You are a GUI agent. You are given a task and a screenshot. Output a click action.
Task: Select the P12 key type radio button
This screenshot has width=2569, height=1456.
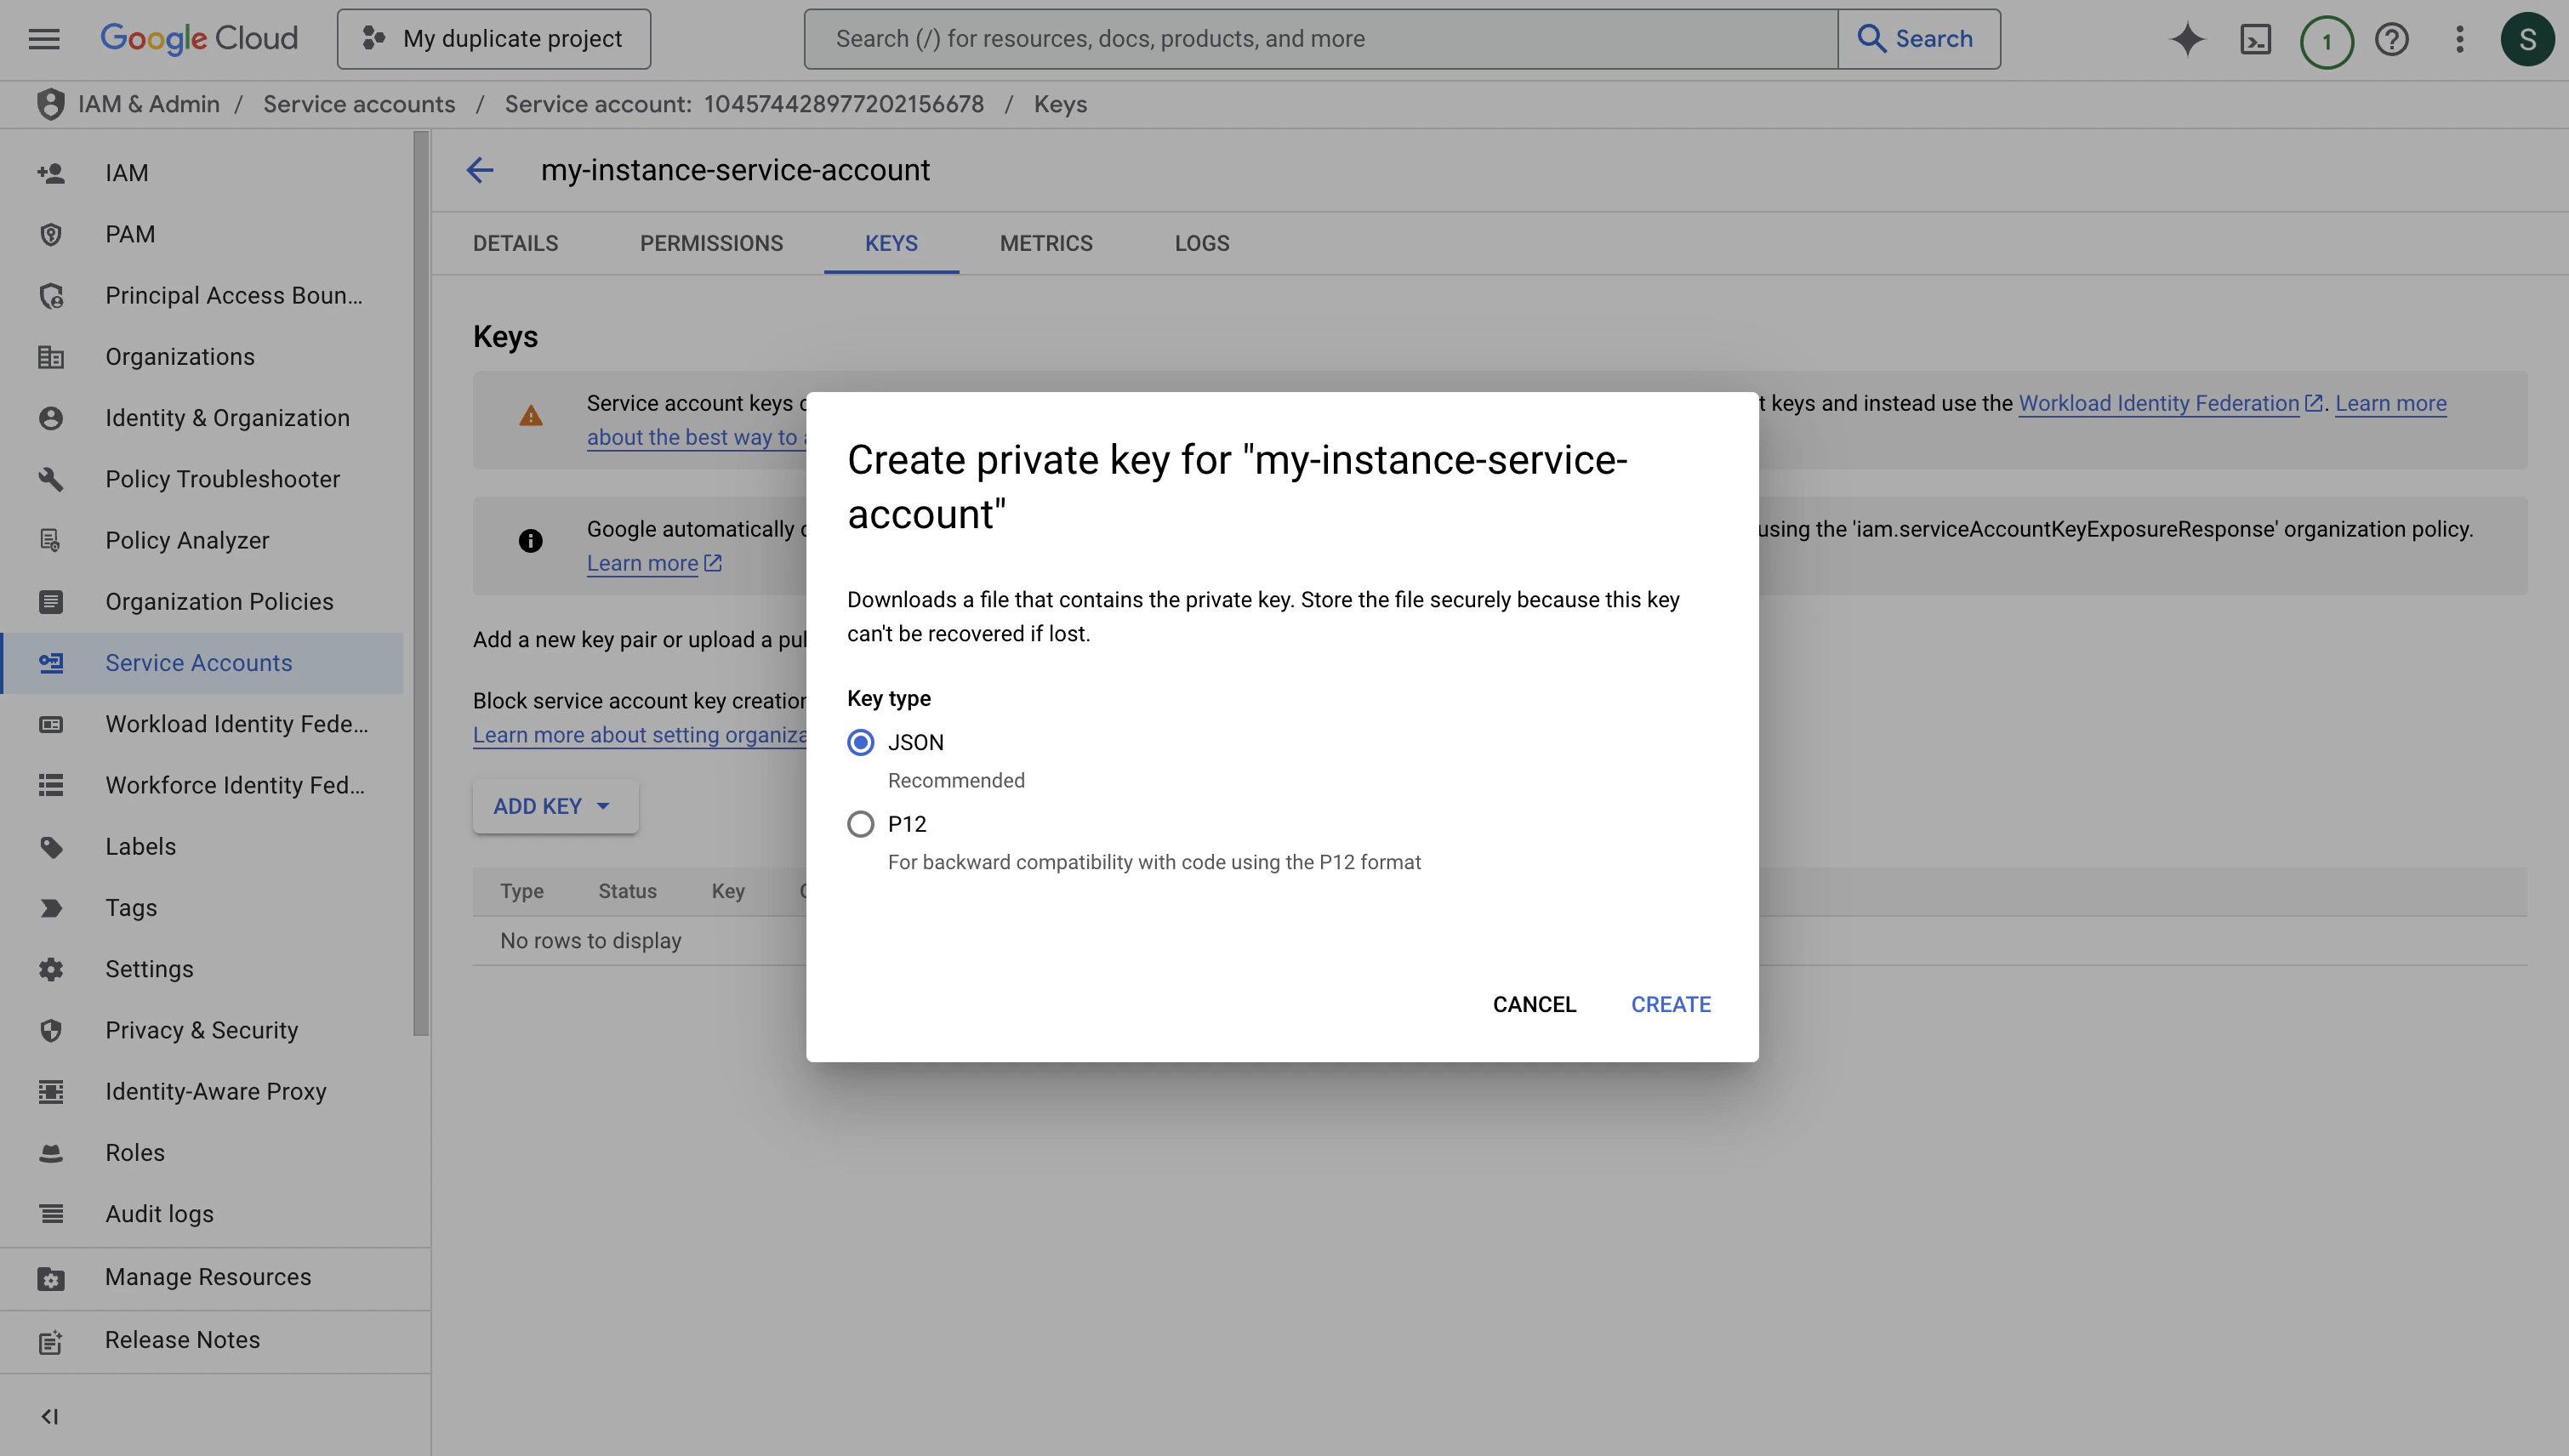click(x=860, y=824)
